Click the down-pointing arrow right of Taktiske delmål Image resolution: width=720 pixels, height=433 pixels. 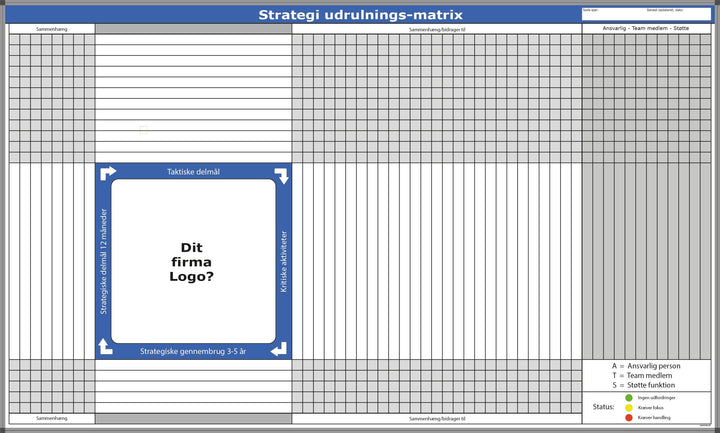coord(281,176)
